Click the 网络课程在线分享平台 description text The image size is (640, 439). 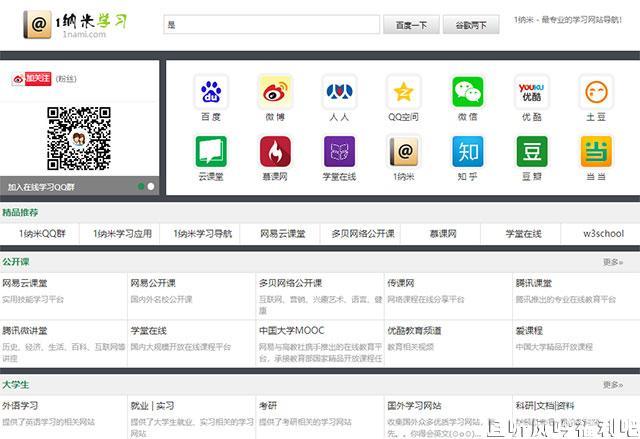click(x=426, y=299)
